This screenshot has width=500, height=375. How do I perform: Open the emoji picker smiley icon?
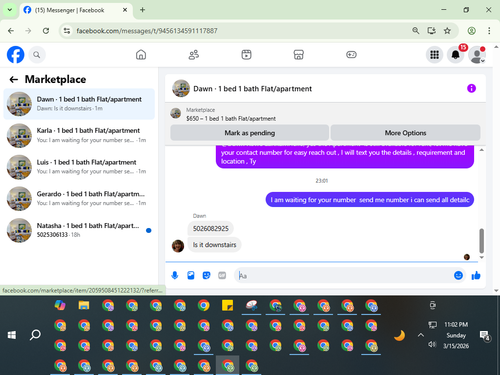(x=458, y=275)
